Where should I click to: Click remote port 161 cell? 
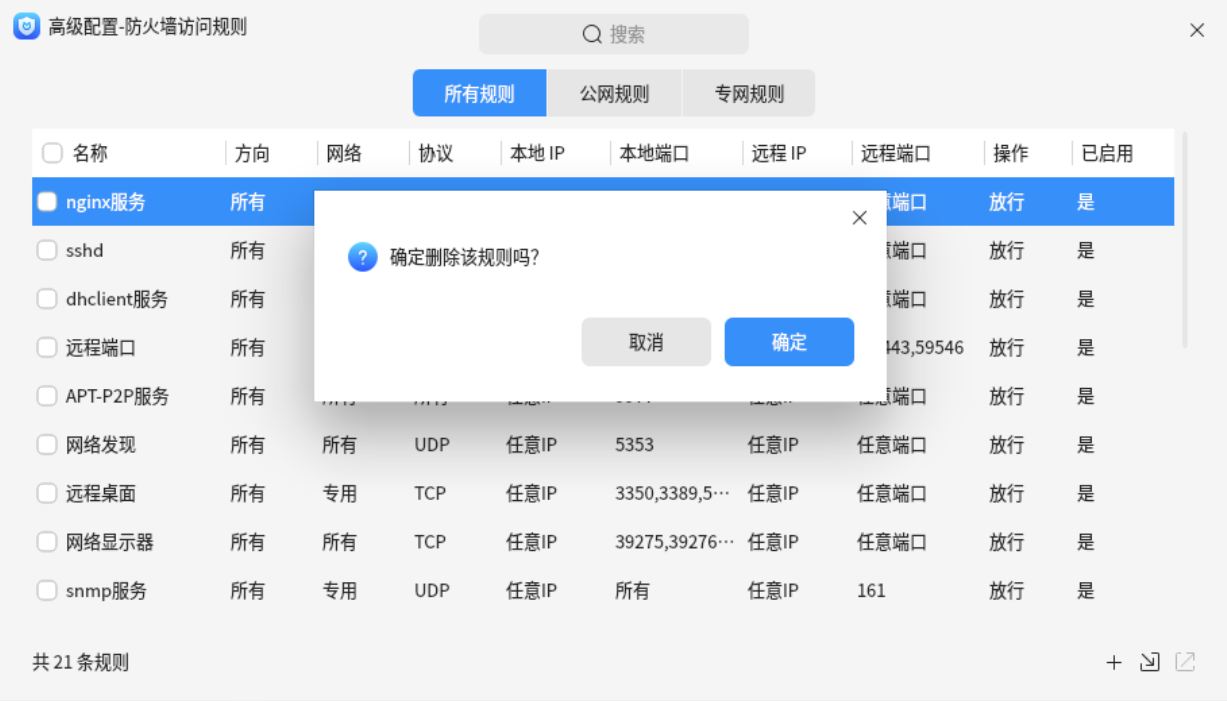tap(871, 591)
